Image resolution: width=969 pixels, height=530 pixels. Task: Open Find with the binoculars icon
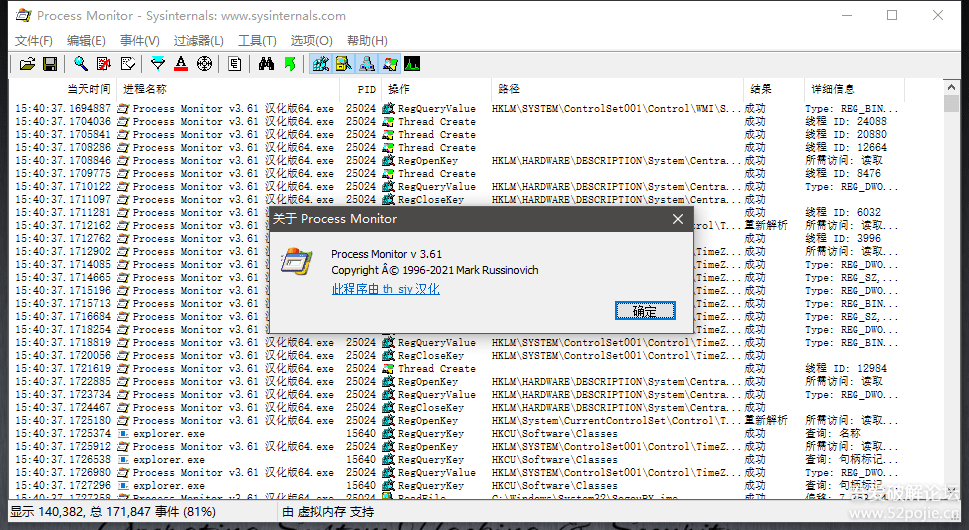point(266,64)
